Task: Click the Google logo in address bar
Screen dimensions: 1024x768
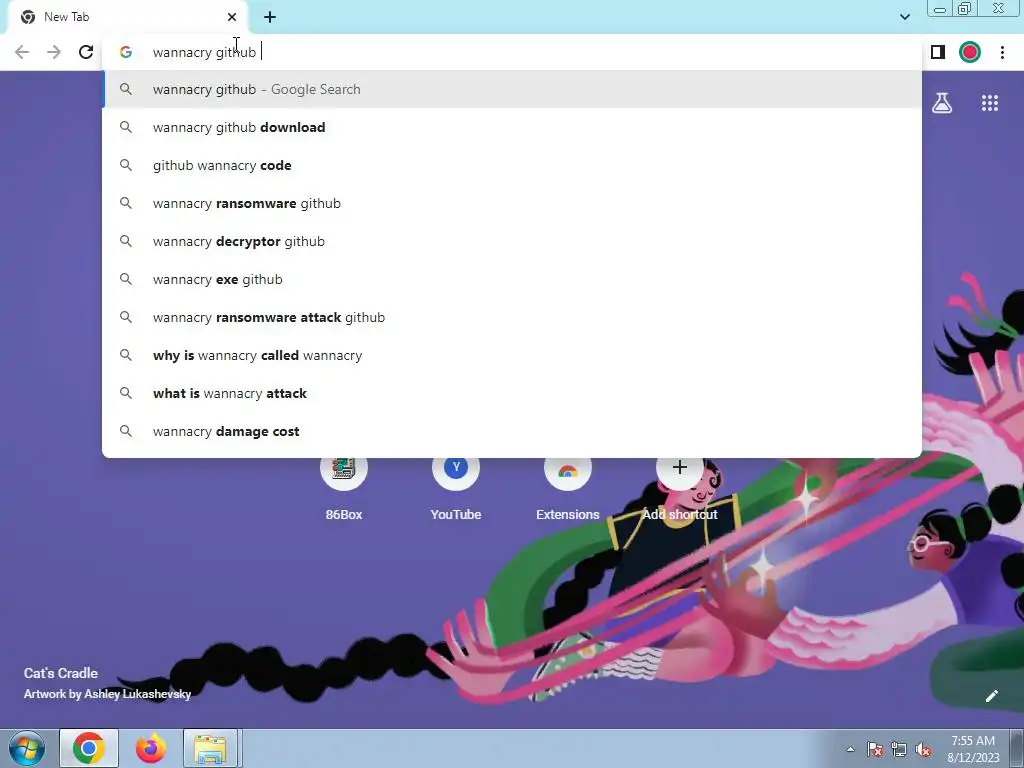Action: coord(125,52)
